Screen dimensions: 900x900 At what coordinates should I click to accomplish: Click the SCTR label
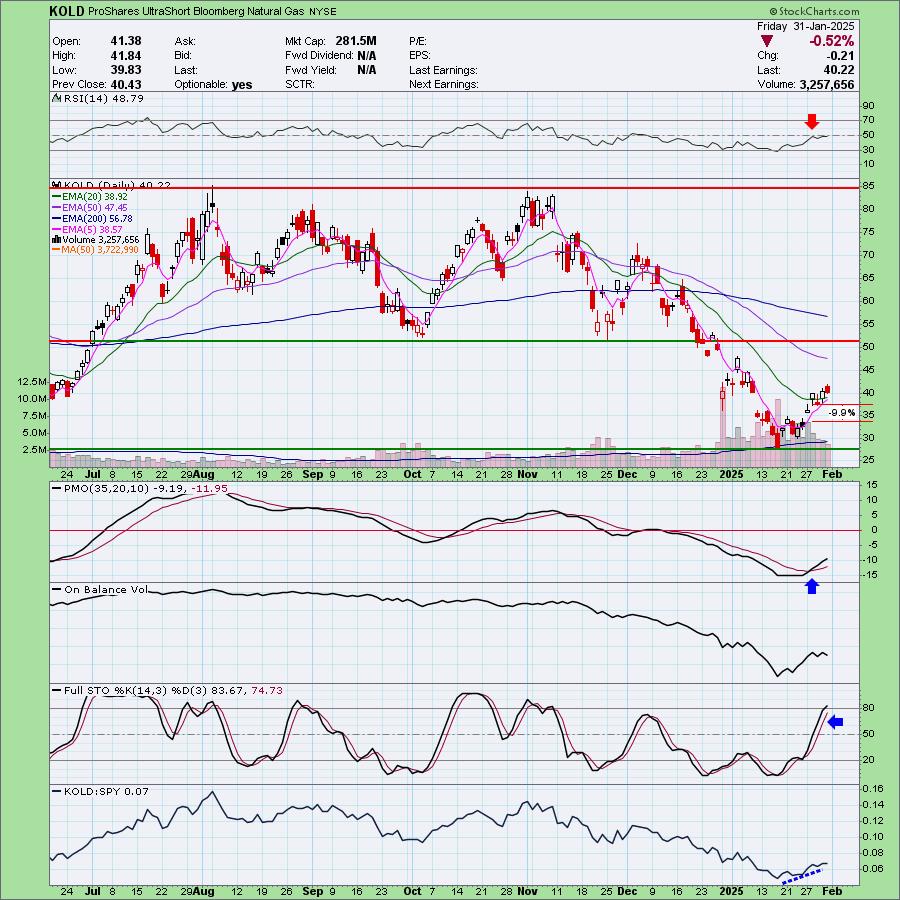299,84
